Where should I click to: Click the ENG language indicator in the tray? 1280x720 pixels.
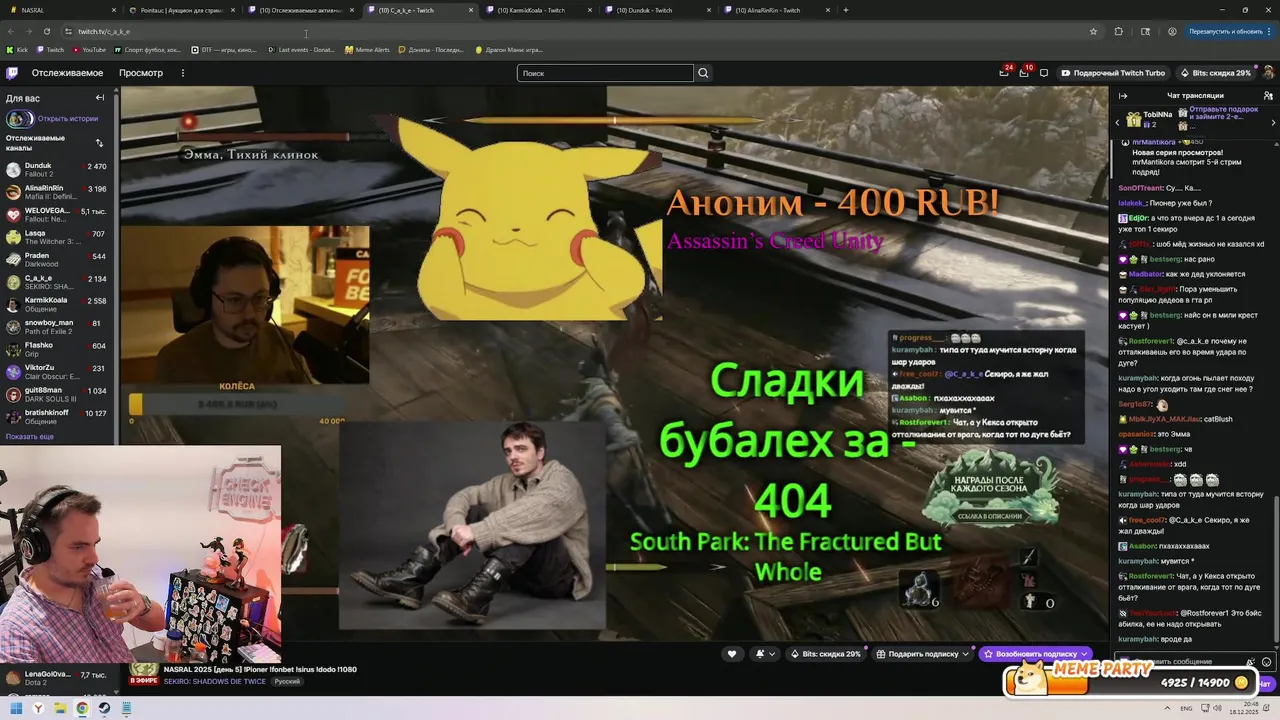click(x=1186, y=708)
